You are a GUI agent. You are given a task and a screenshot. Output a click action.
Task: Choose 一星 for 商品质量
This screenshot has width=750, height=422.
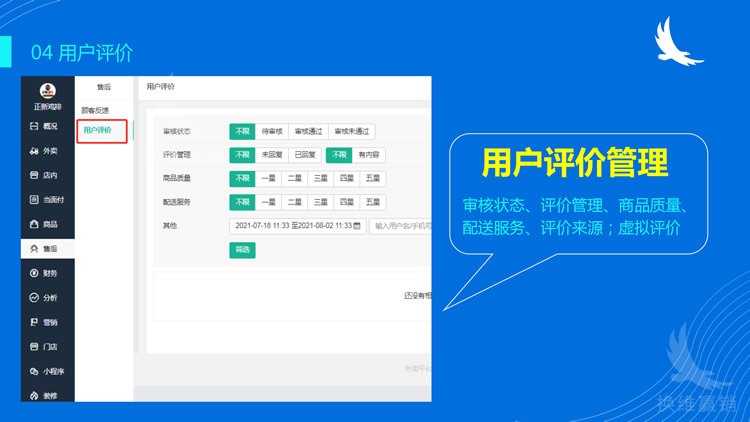click(268, 178)
